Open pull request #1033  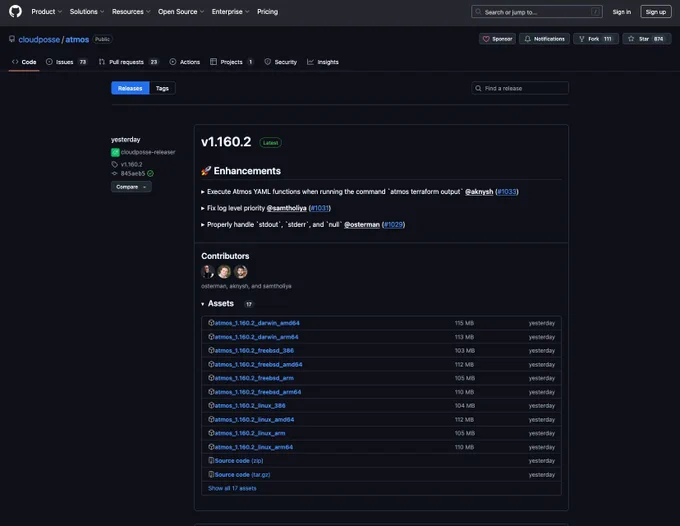[x=507, y=192]
